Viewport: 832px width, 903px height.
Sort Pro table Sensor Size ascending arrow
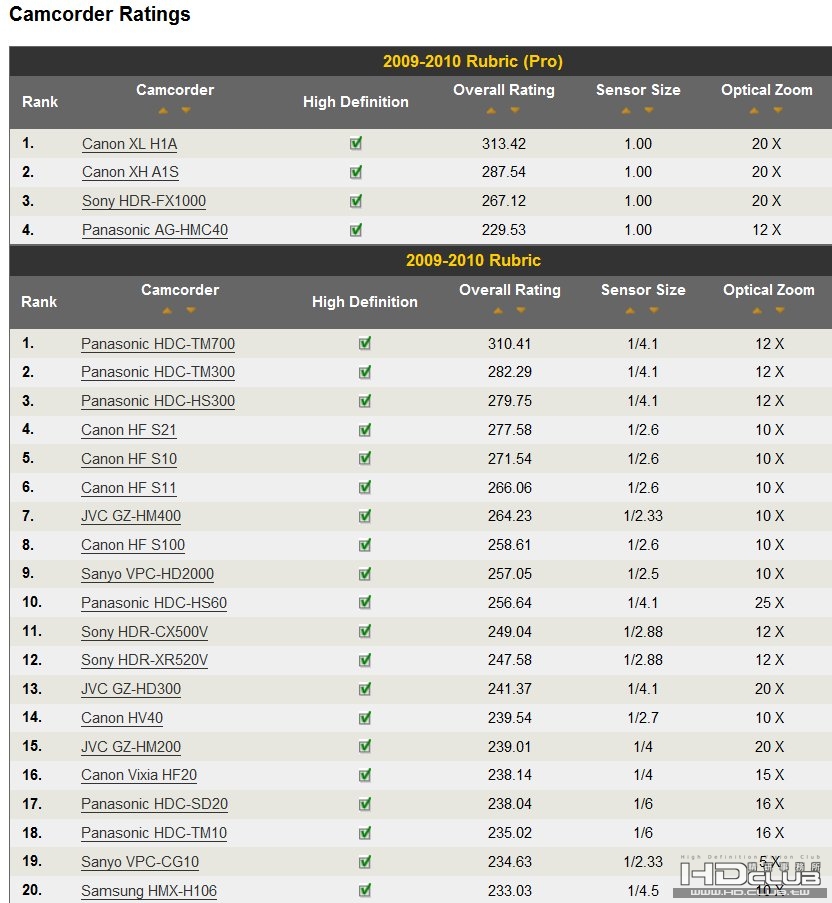point(626,110)
